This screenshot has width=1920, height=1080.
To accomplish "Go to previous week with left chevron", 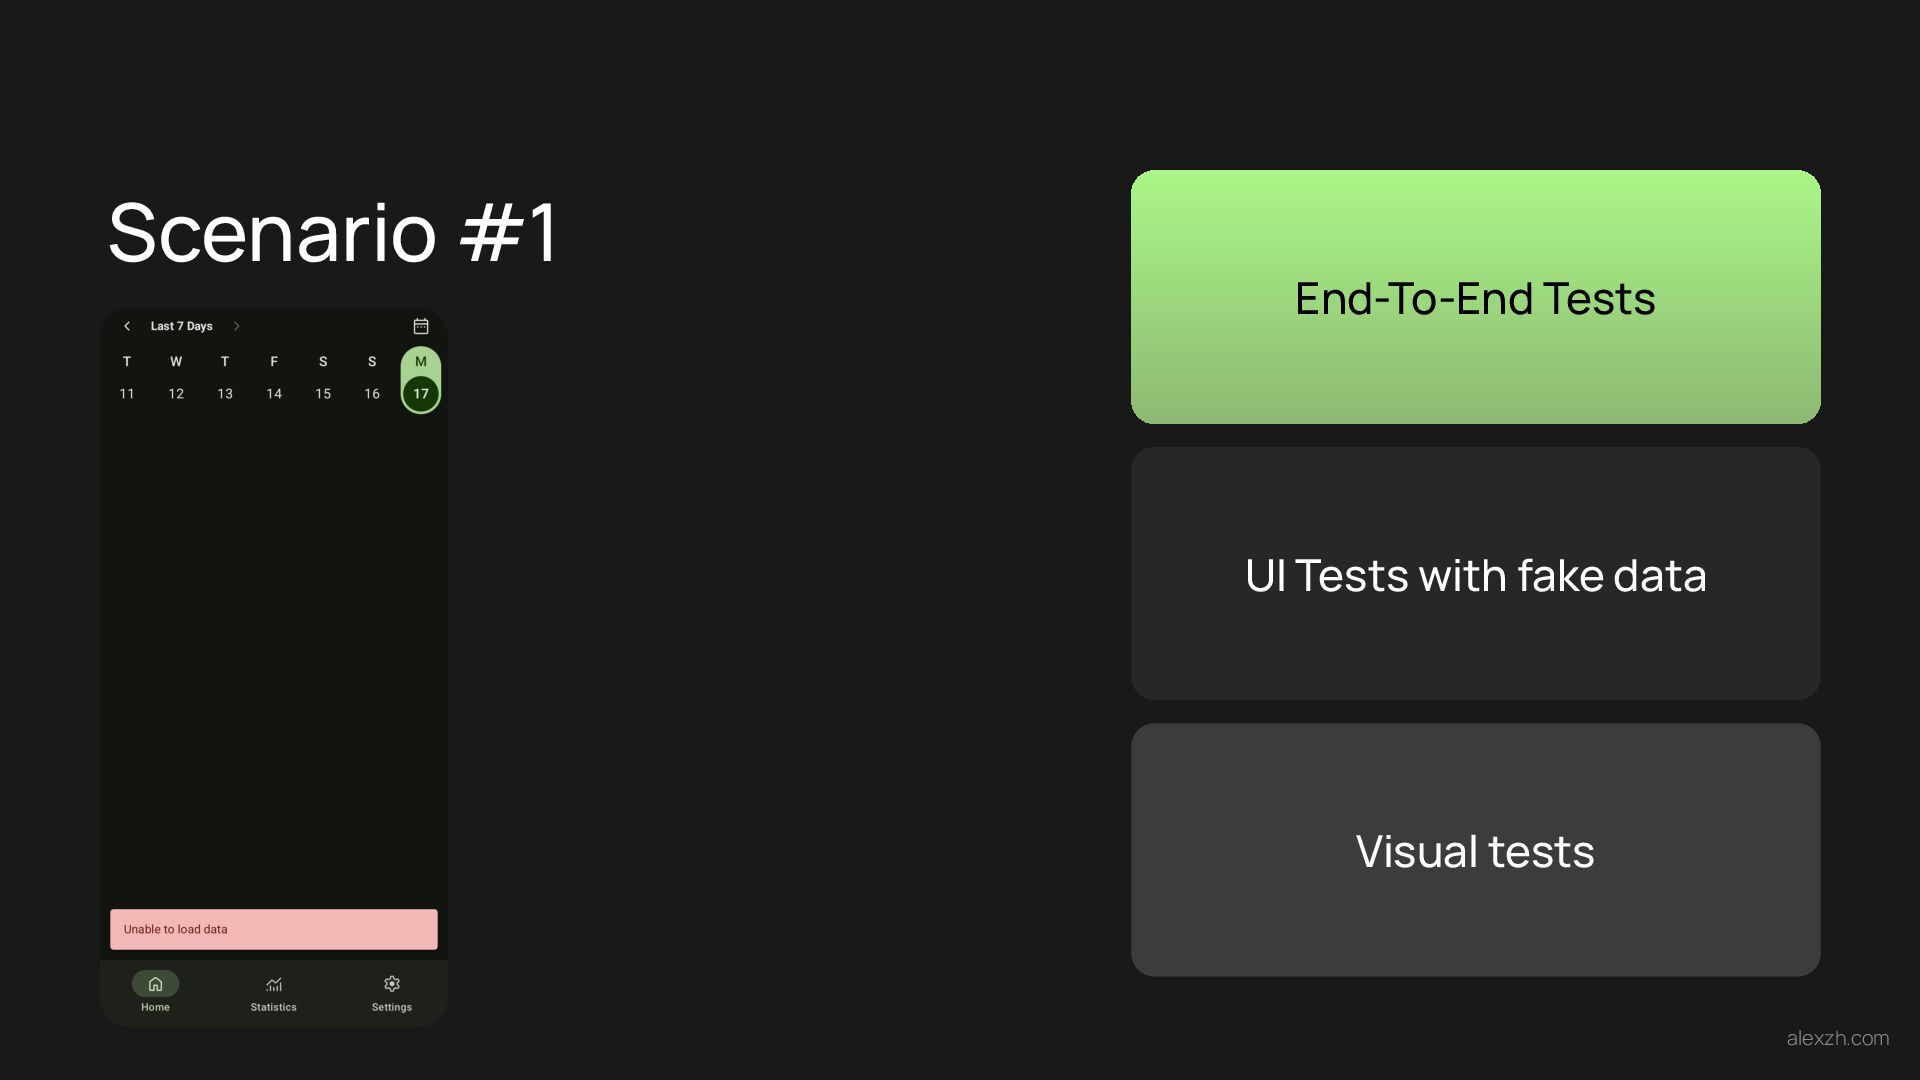I will tap(127, 326).
